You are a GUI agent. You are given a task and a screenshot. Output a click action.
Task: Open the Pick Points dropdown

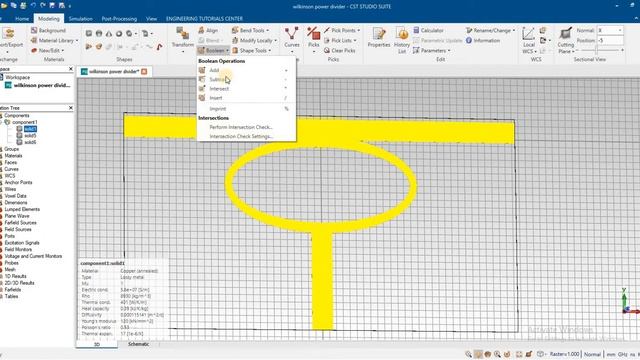click(342, 30)
